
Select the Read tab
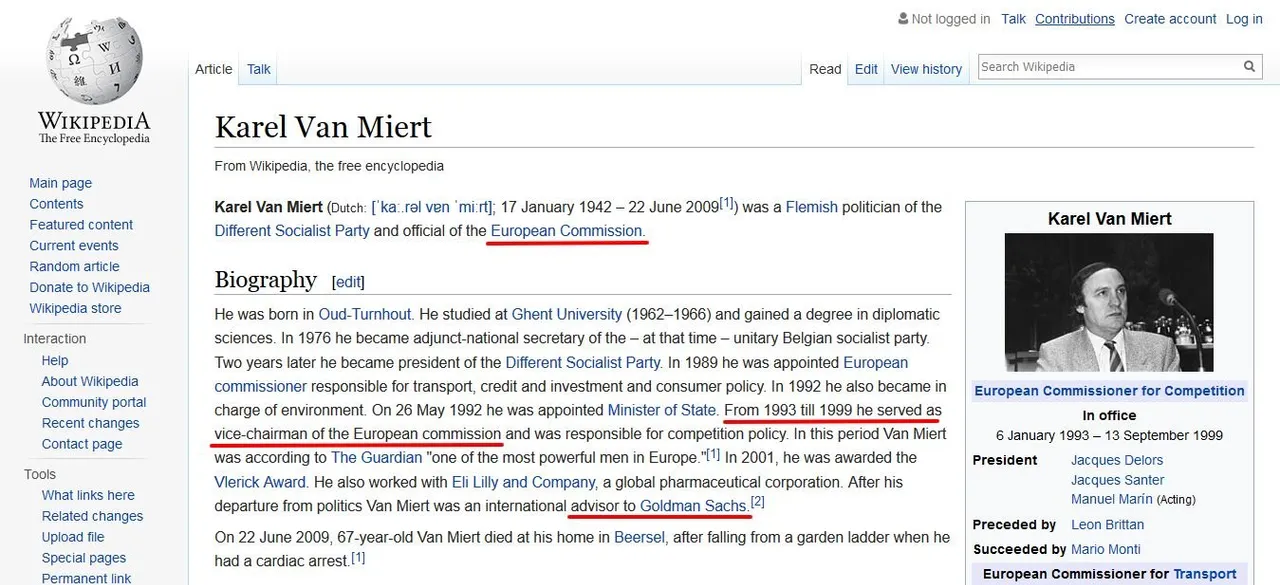[825, 69]
